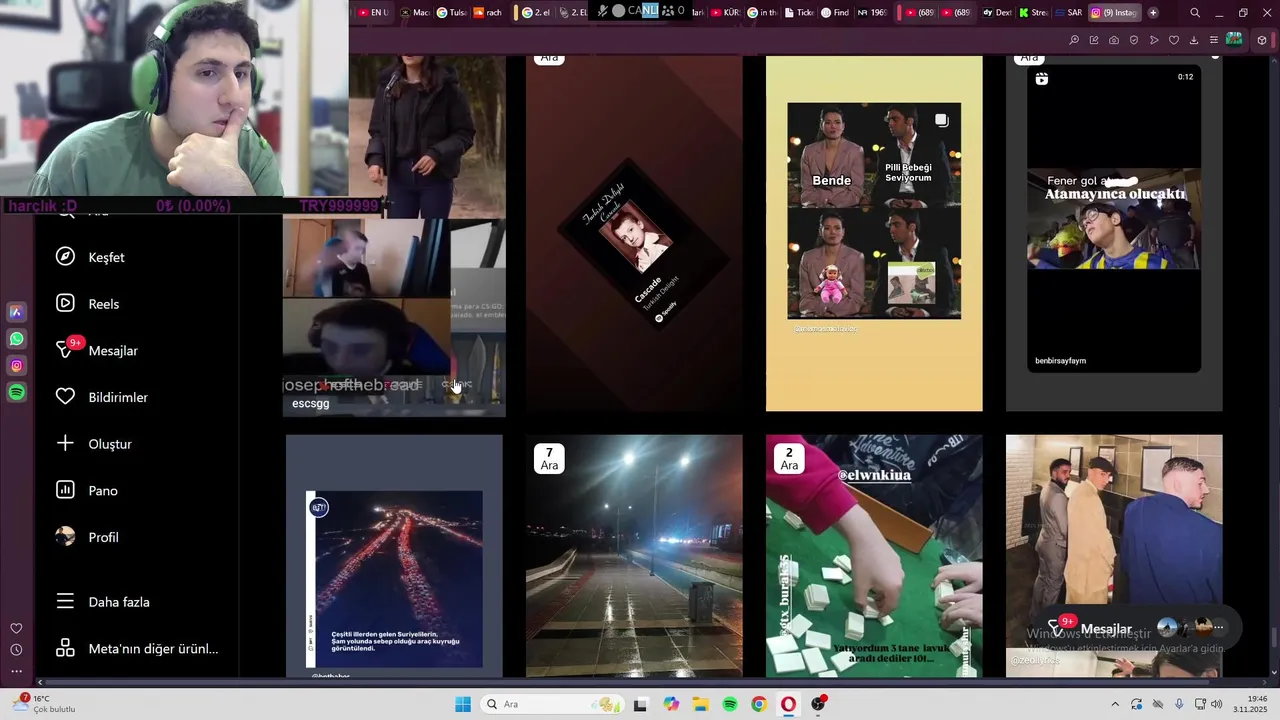Viewport: 1280px width, 720px height.
Task: Open the Suriyelilerin traffic jam news post
Action: [394, 556]
